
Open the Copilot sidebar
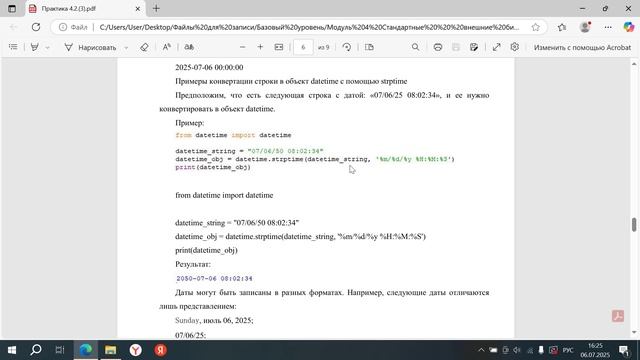(x=629, y=27)
